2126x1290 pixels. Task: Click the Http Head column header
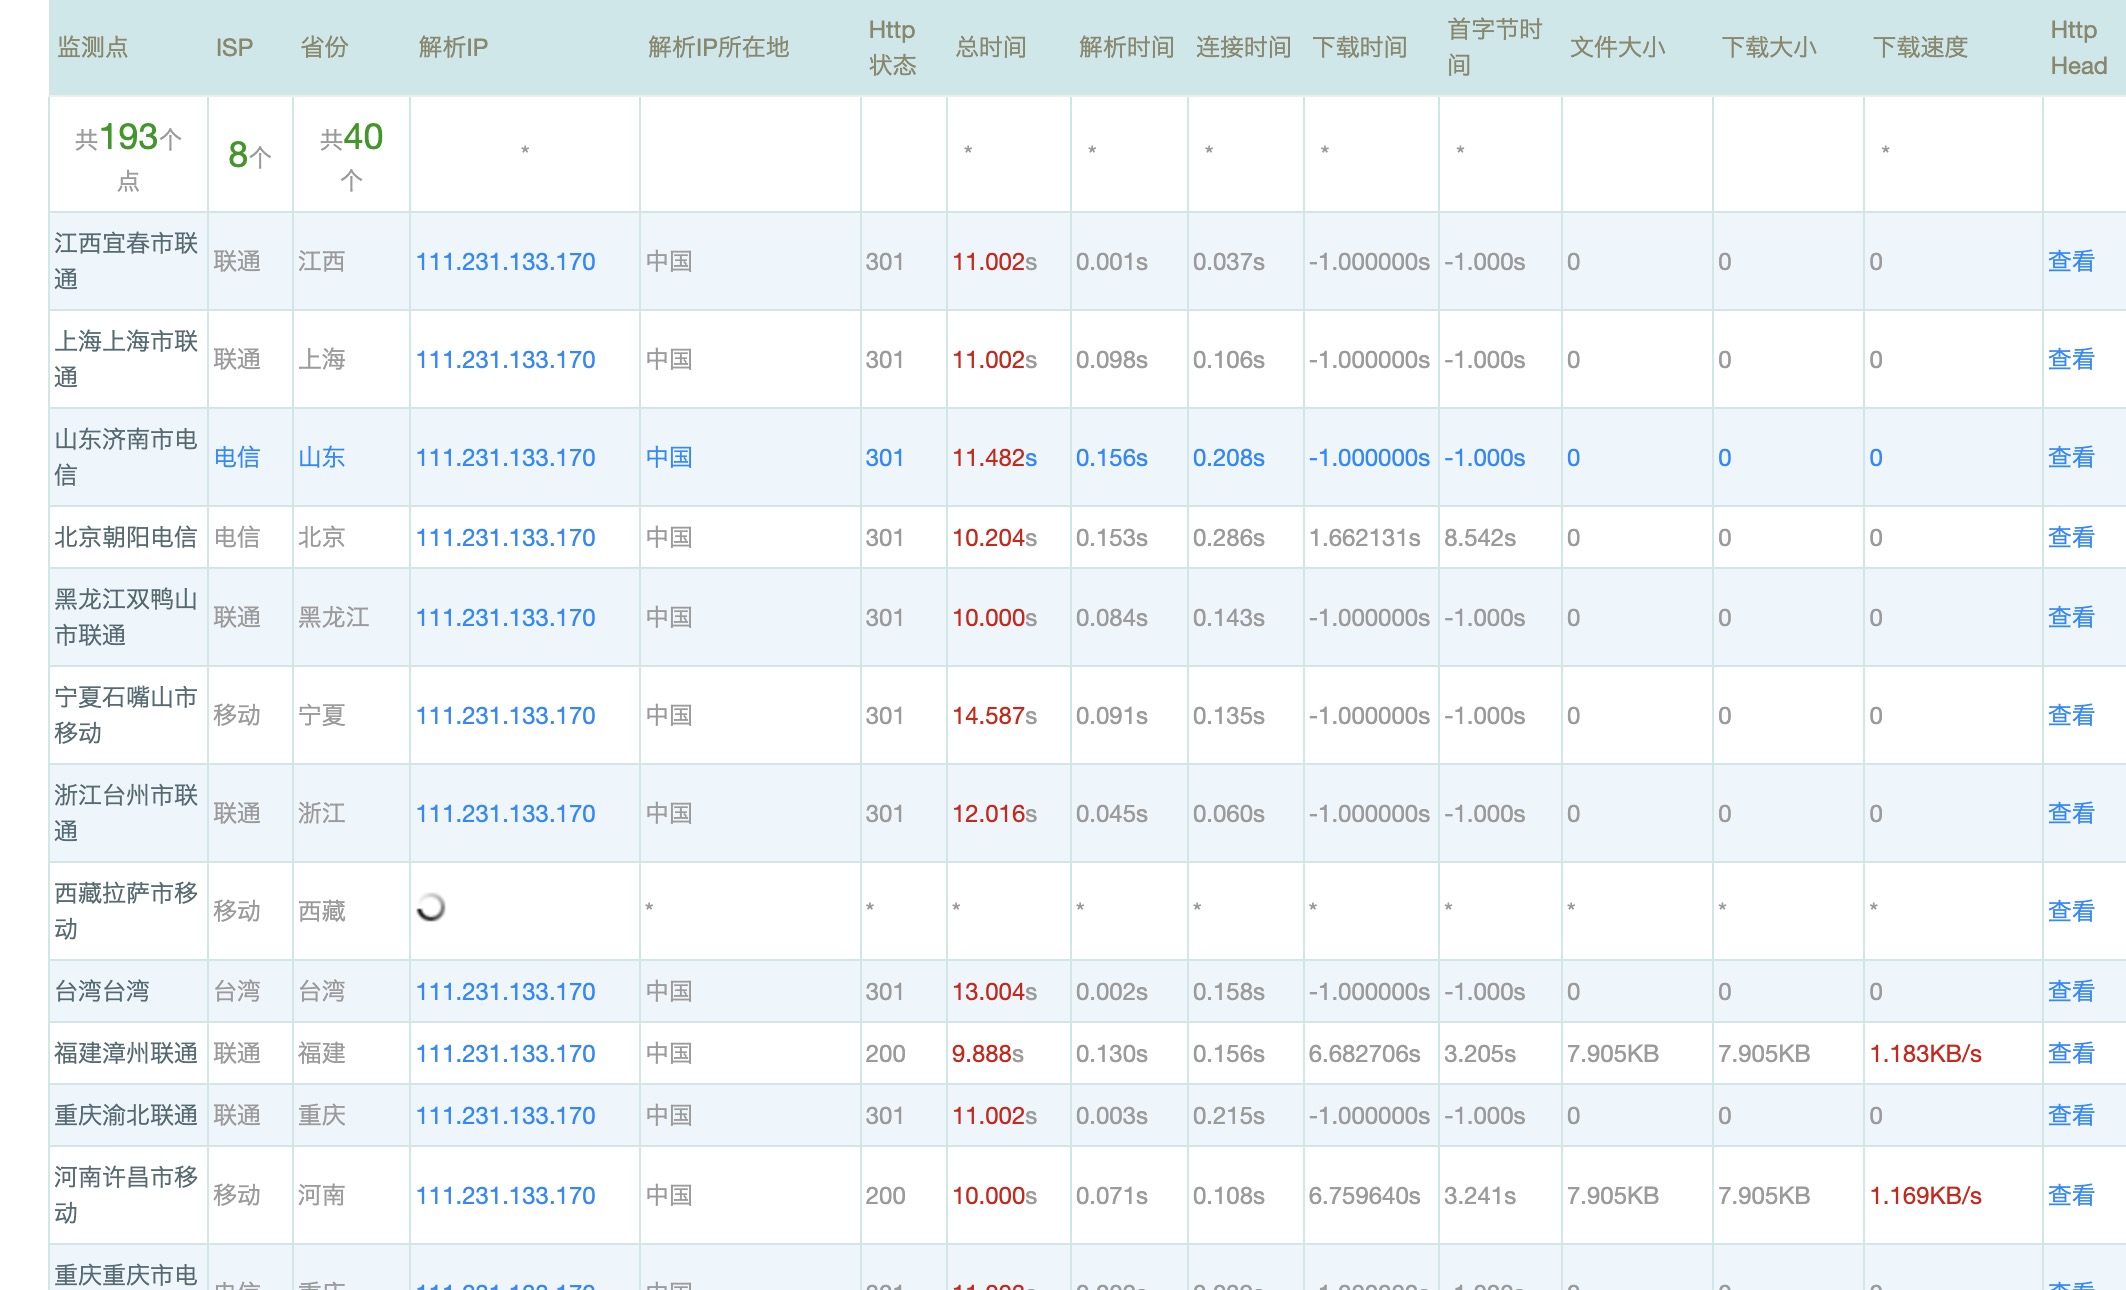[x=2078, y=47]
